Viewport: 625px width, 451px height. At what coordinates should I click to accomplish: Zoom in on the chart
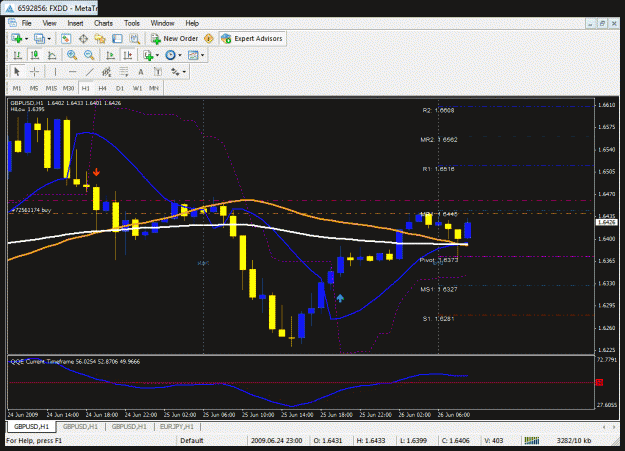(72, 55)
